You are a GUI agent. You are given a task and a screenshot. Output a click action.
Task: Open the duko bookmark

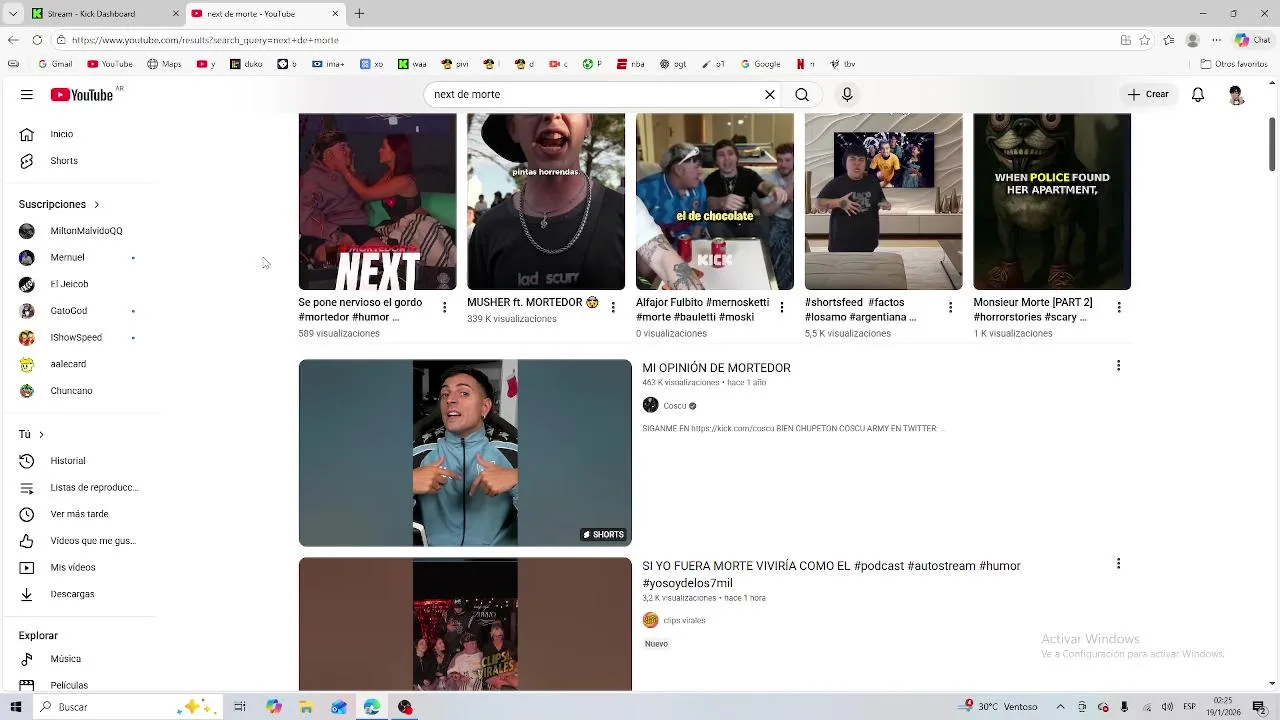coord(246,64)
